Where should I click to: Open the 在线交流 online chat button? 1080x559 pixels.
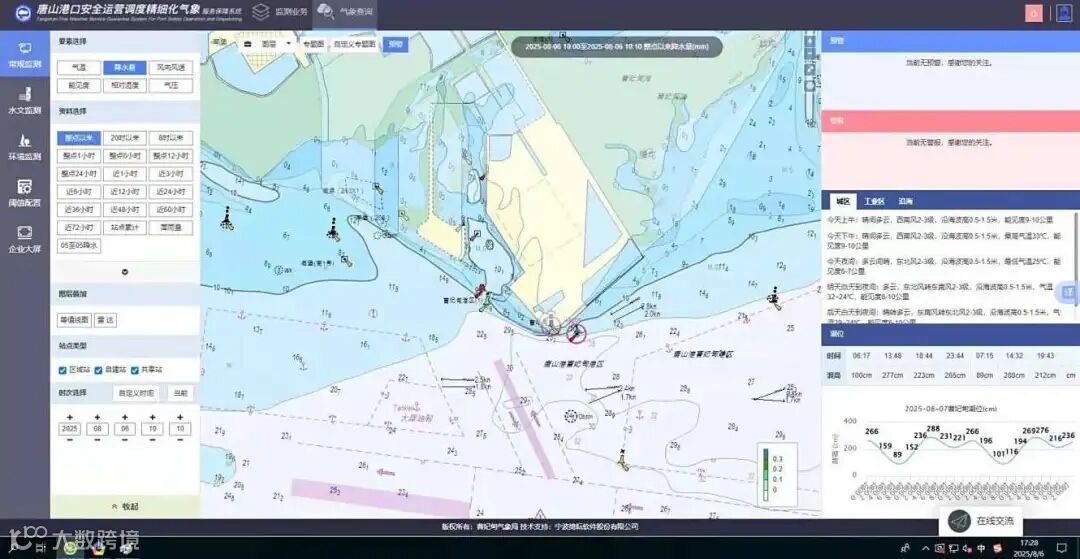tap(980, 521)
